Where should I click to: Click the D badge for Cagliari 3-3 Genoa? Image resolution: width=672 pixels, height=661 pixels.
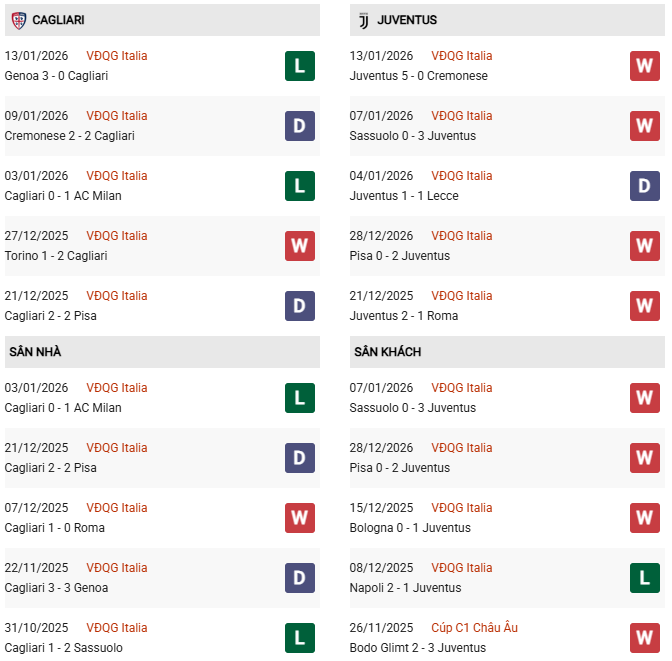(x=300, y=578)
